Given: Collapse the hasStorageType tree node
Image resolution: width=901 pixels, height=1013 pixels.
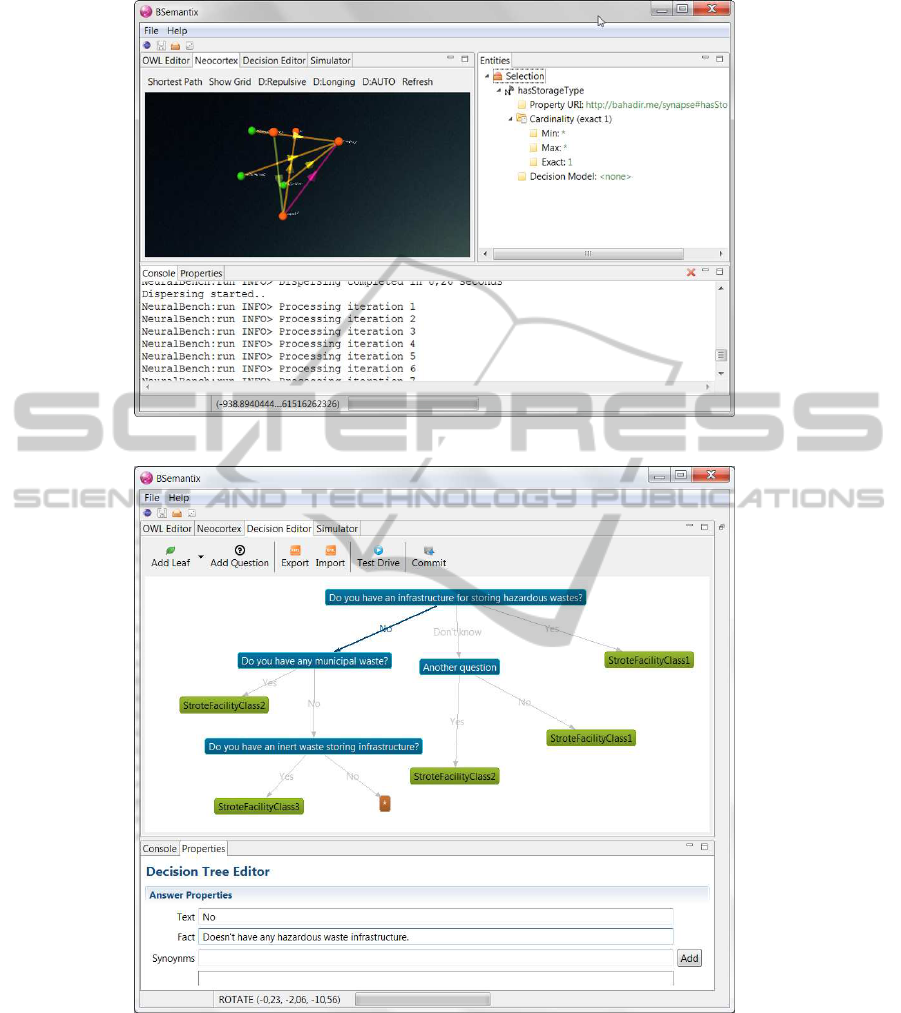Looking at the screenshot, I should (x=498, y=91).
